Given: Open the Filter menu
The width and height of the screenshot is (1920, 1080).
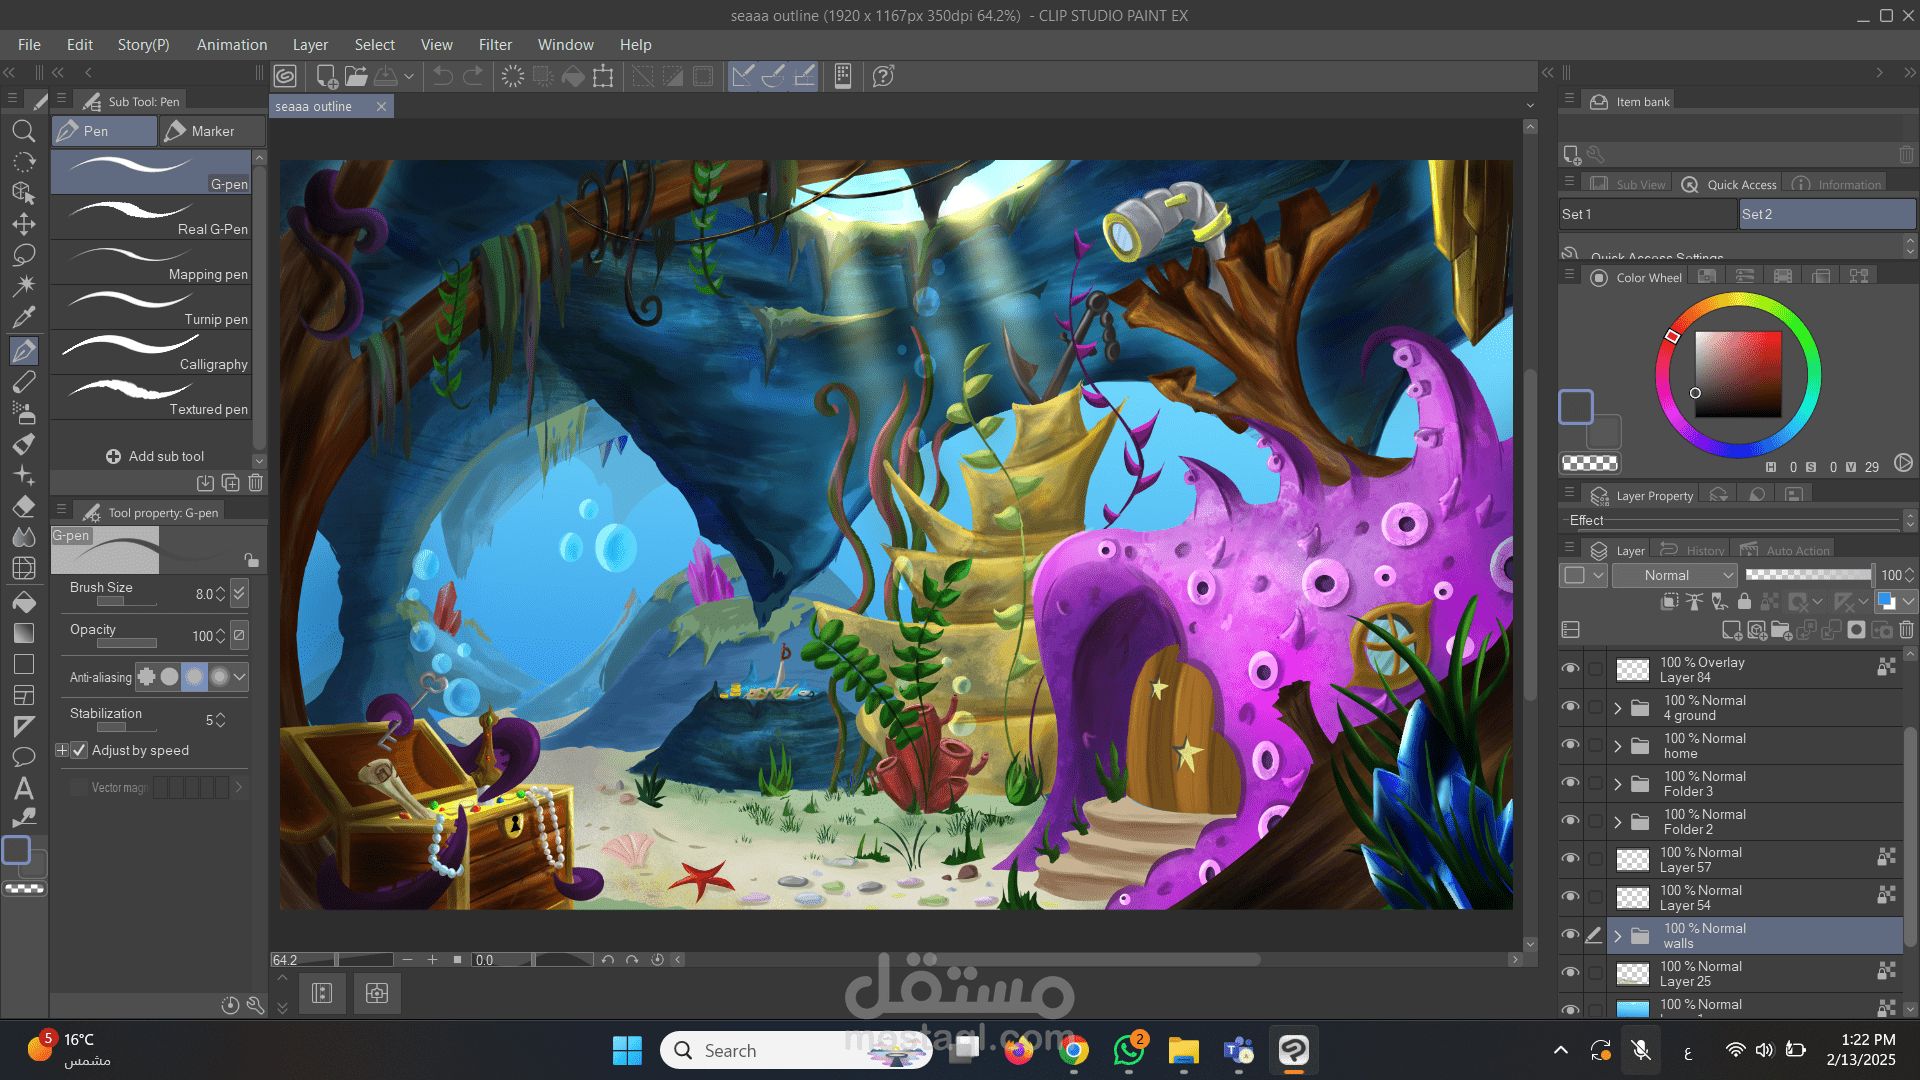Looking at the screenshot, I should [x=494, y=45].
